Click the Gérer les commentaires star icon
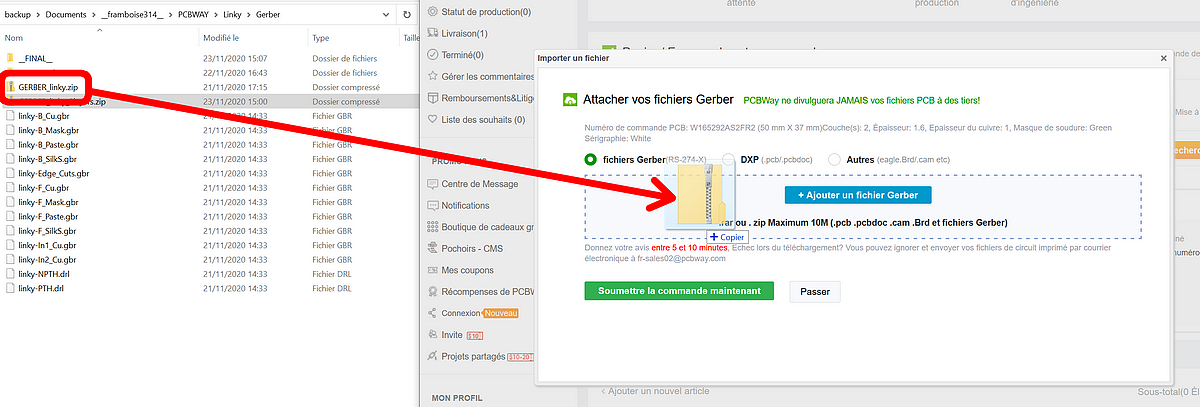1200x407 pixels. coord(432,76)
